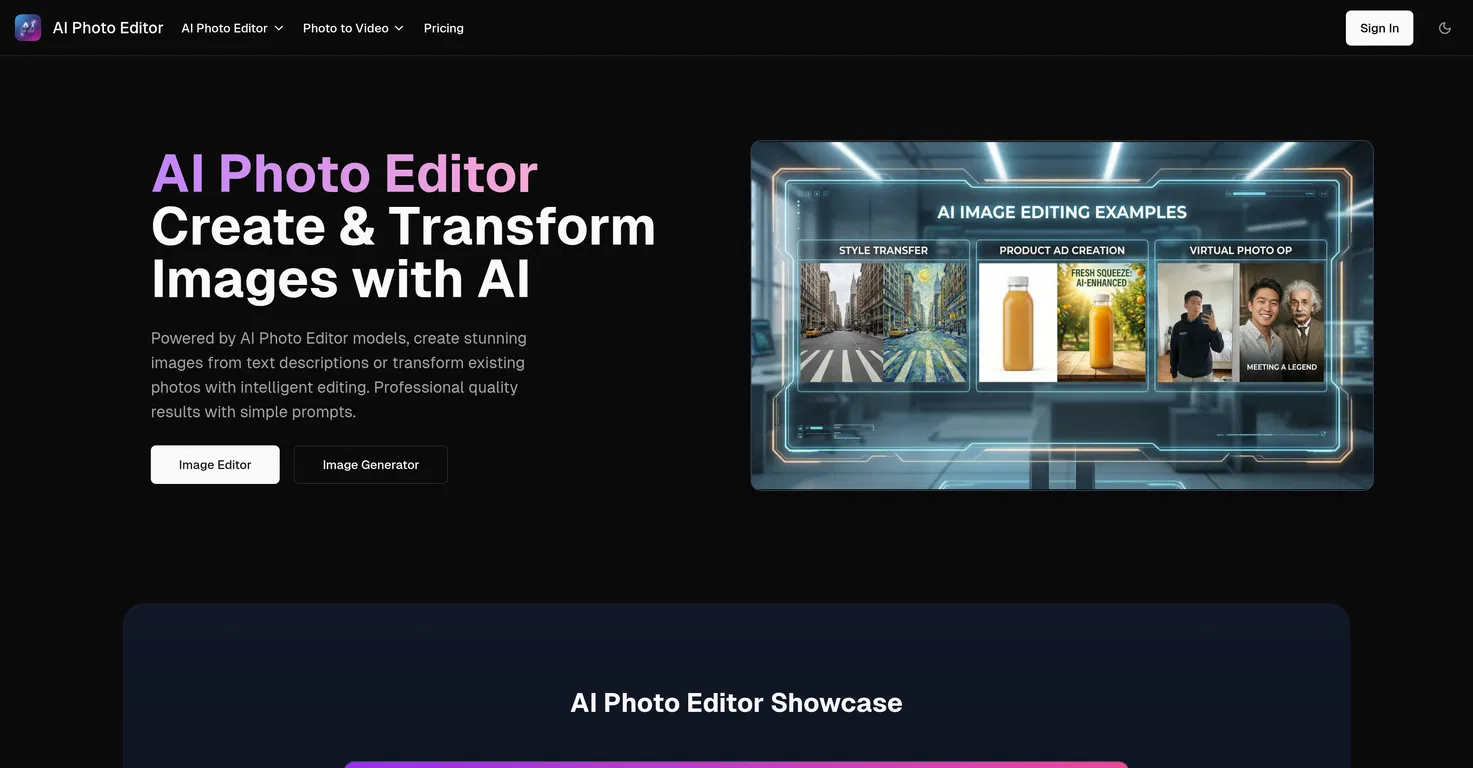Go to the Pricing page

[443, 28]
